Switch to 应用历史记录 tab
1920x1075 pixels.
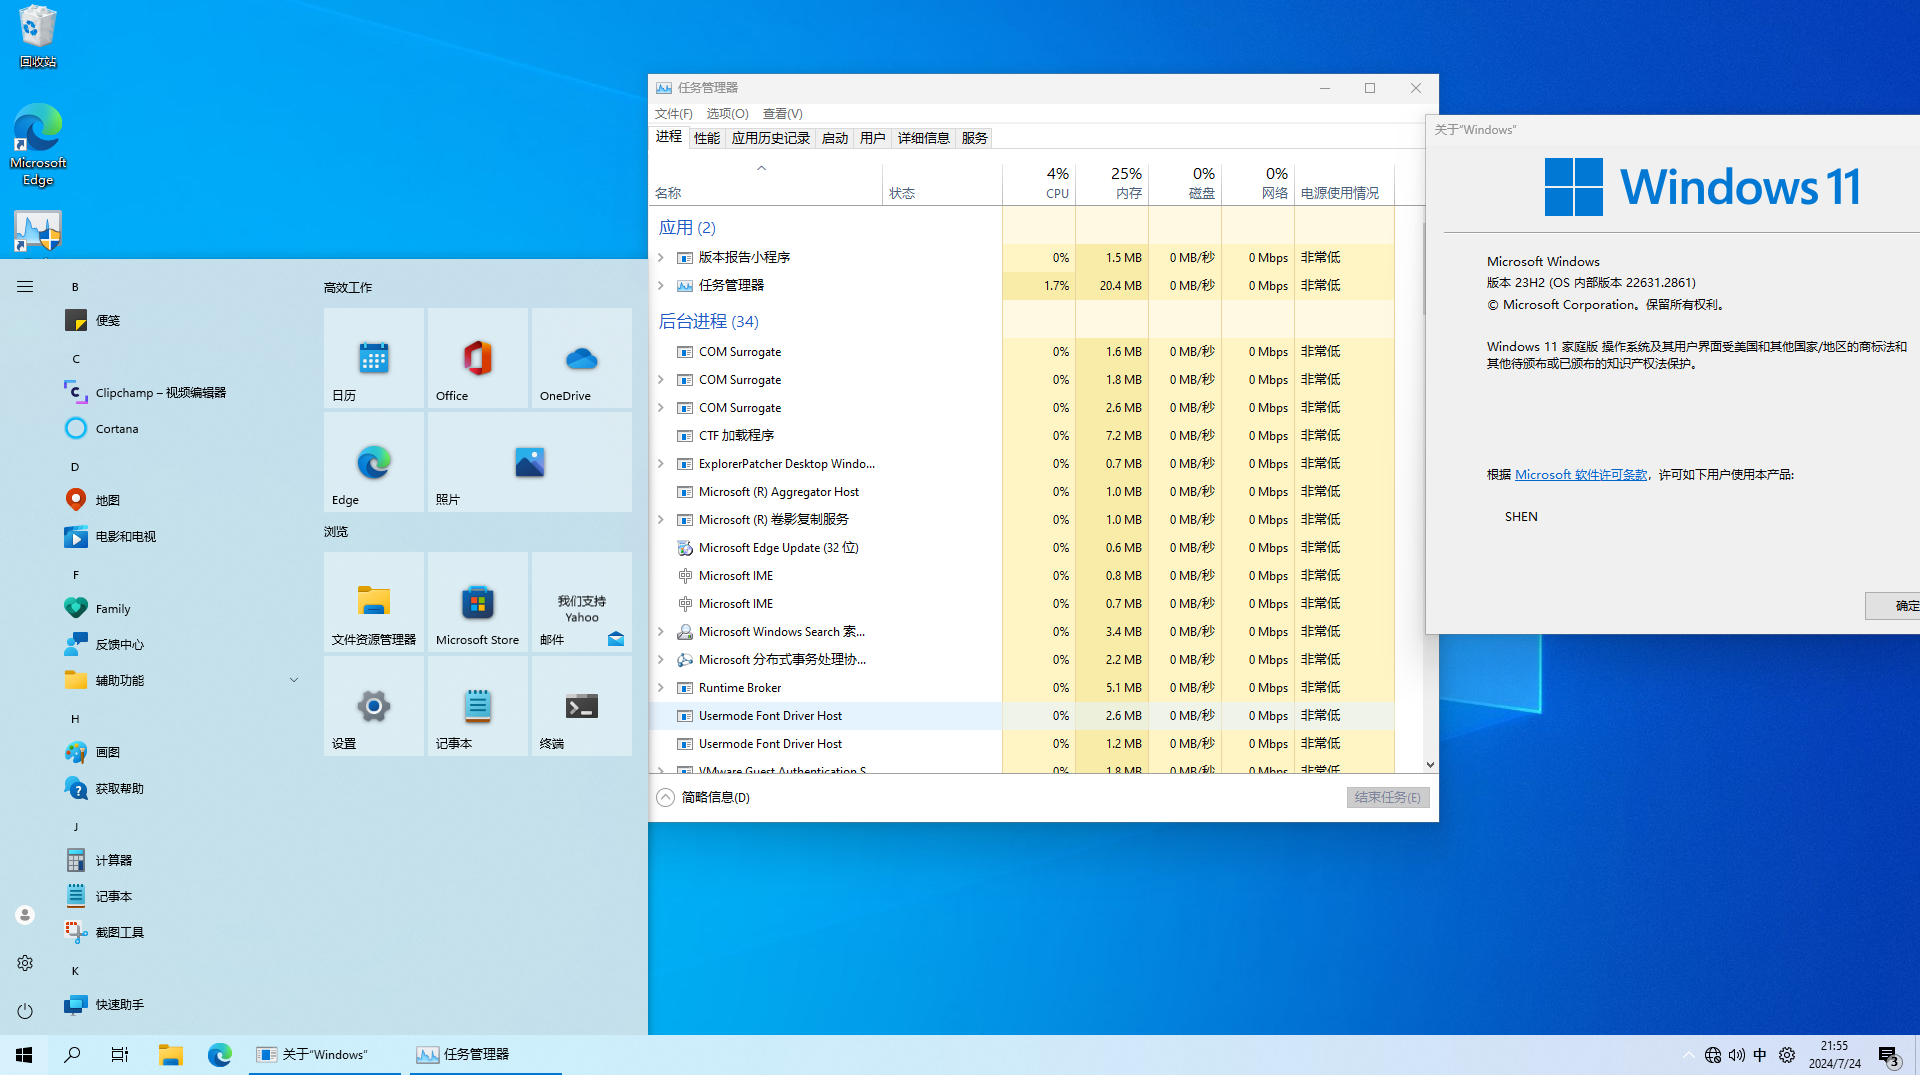(x=770, y=138)
